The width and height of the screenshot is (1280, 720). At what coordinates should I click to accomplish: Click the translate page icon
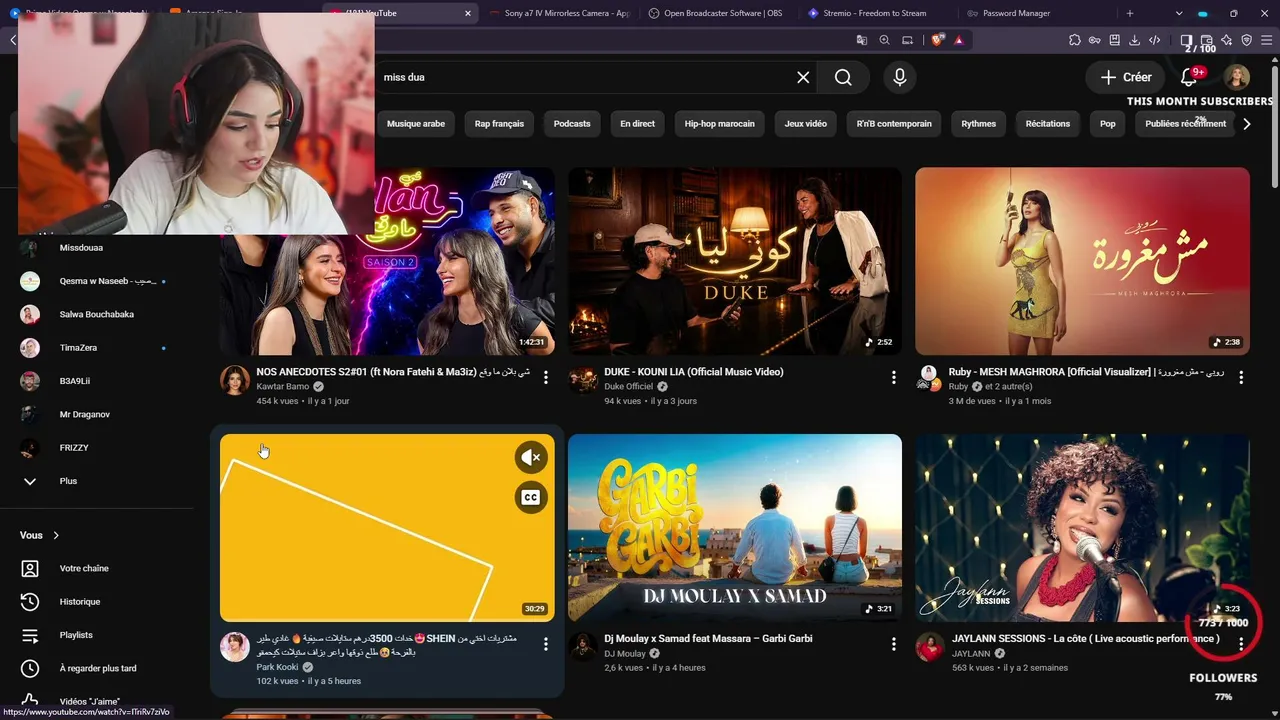(861, 40)
